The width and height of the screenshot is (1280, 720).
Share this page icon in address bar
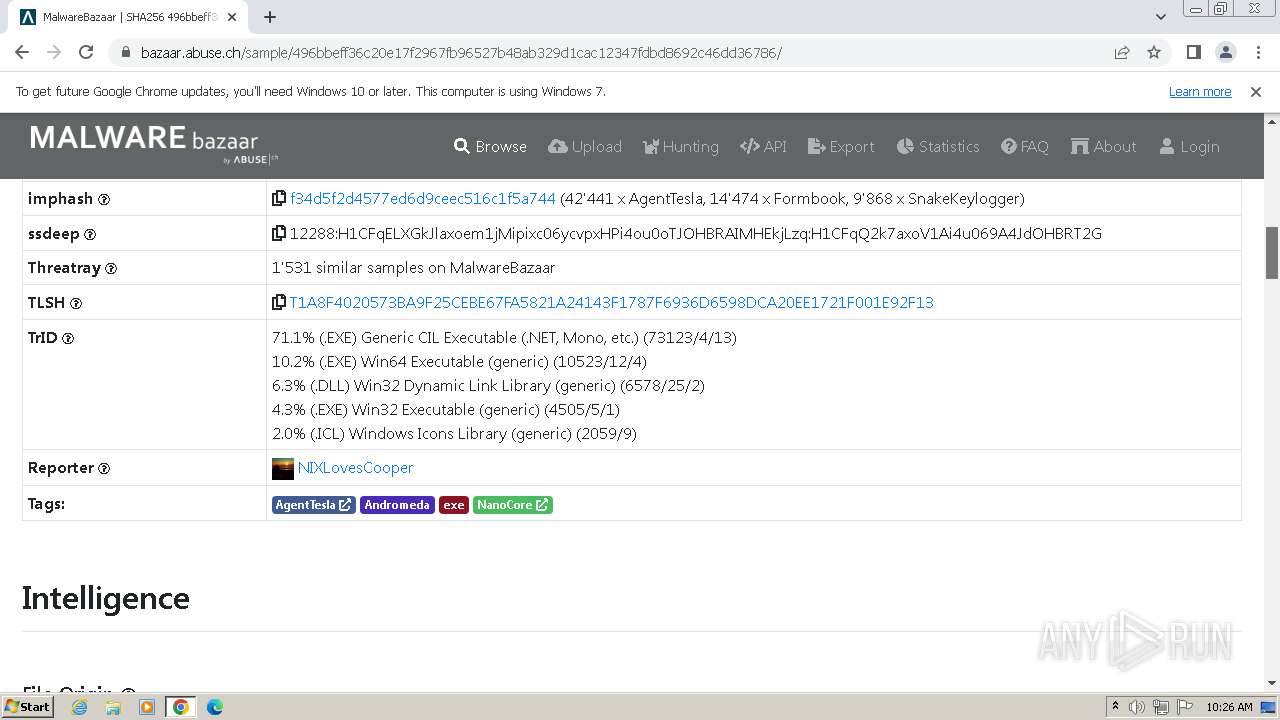click(1122, 52)
